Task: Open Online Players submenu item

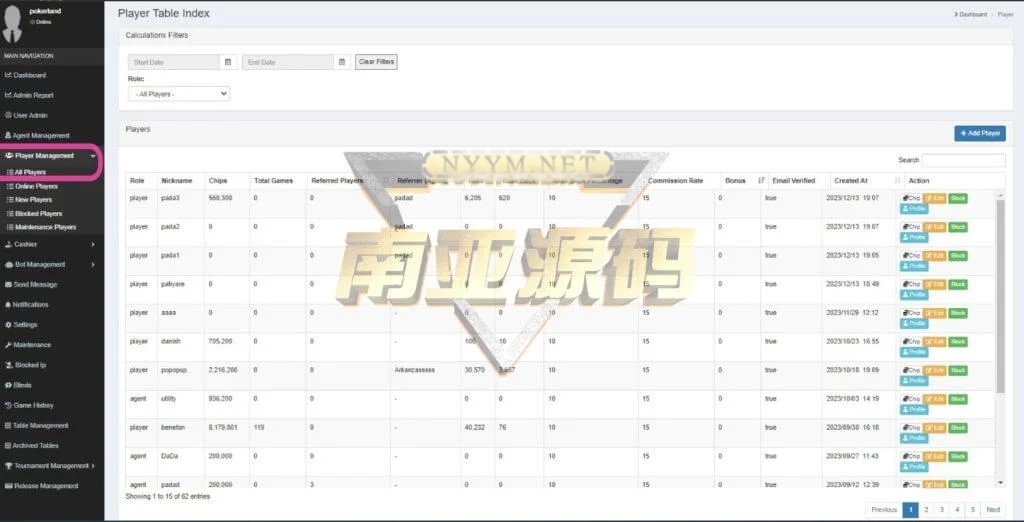Action: click(x=37, y=186)
